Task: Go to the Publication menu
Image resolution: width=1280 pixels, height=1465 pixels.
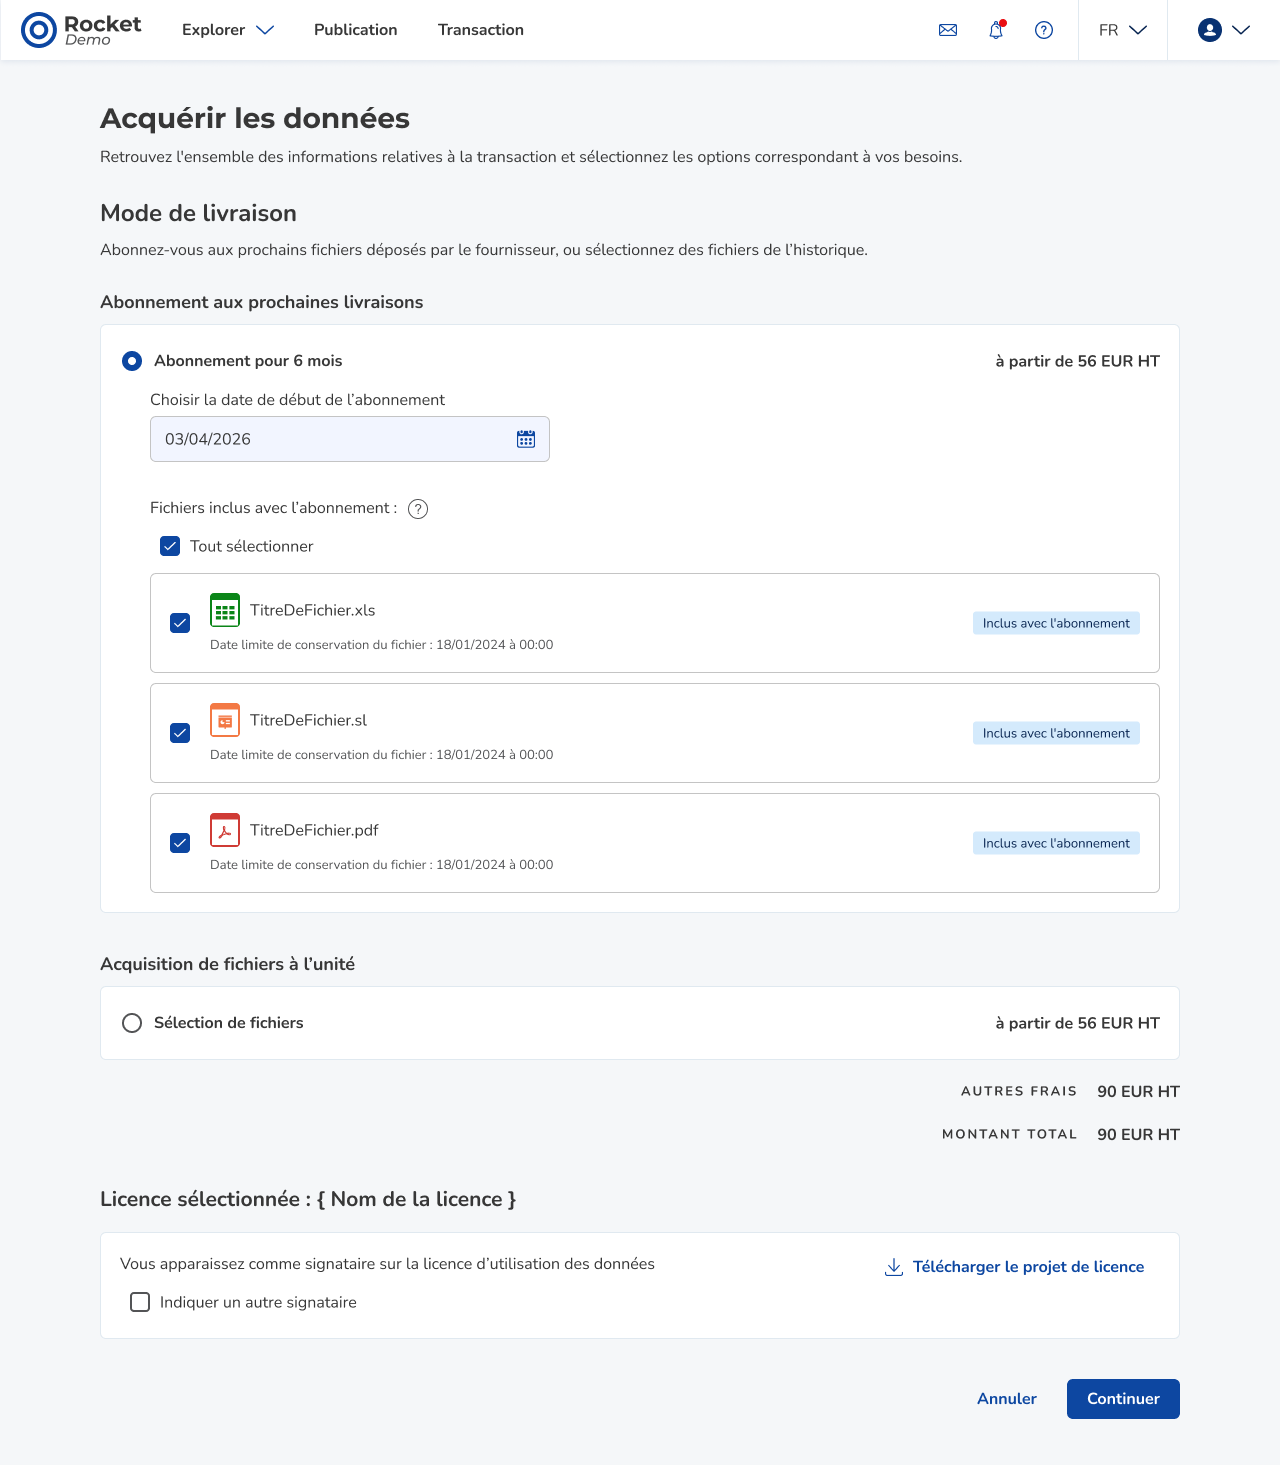Action: (x=356, y=30)
